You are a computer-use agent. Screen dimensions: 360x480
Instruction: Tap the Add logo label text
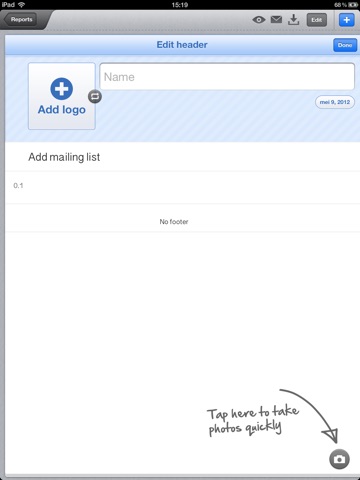62,110
